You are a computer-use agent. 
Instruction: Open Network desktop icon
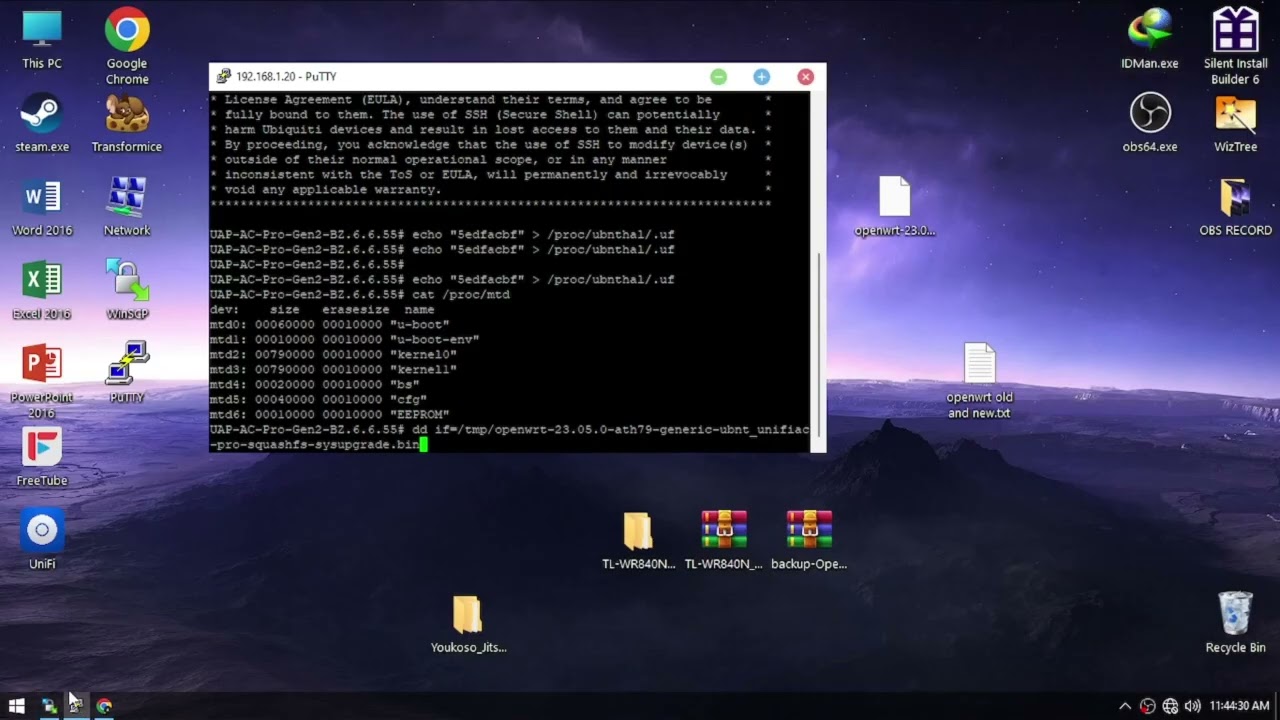click(x=127, y=207)
